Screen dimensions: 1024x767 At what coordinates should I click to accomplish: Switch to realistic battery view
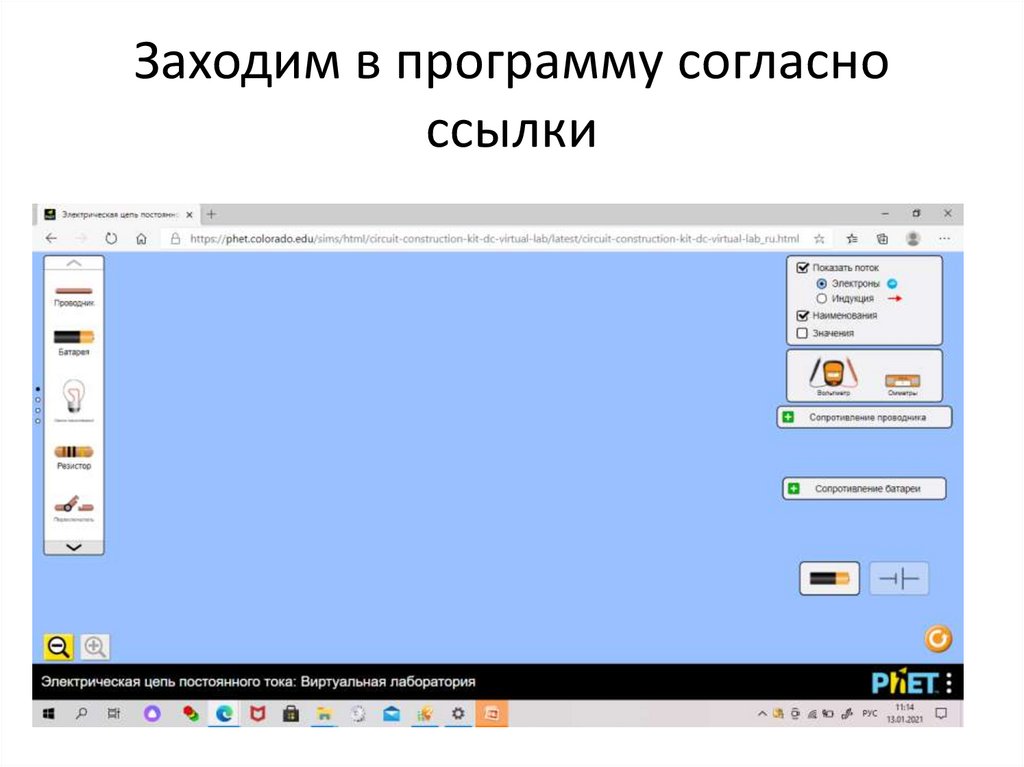[x=829, y=578]
